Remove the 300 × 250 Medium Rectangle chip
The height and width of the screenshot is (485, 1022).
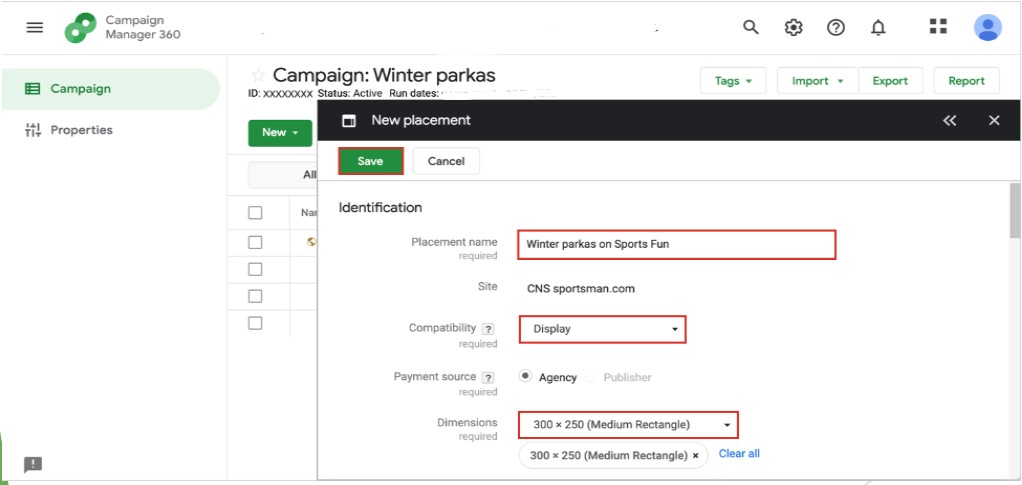[x=695, y=456]
